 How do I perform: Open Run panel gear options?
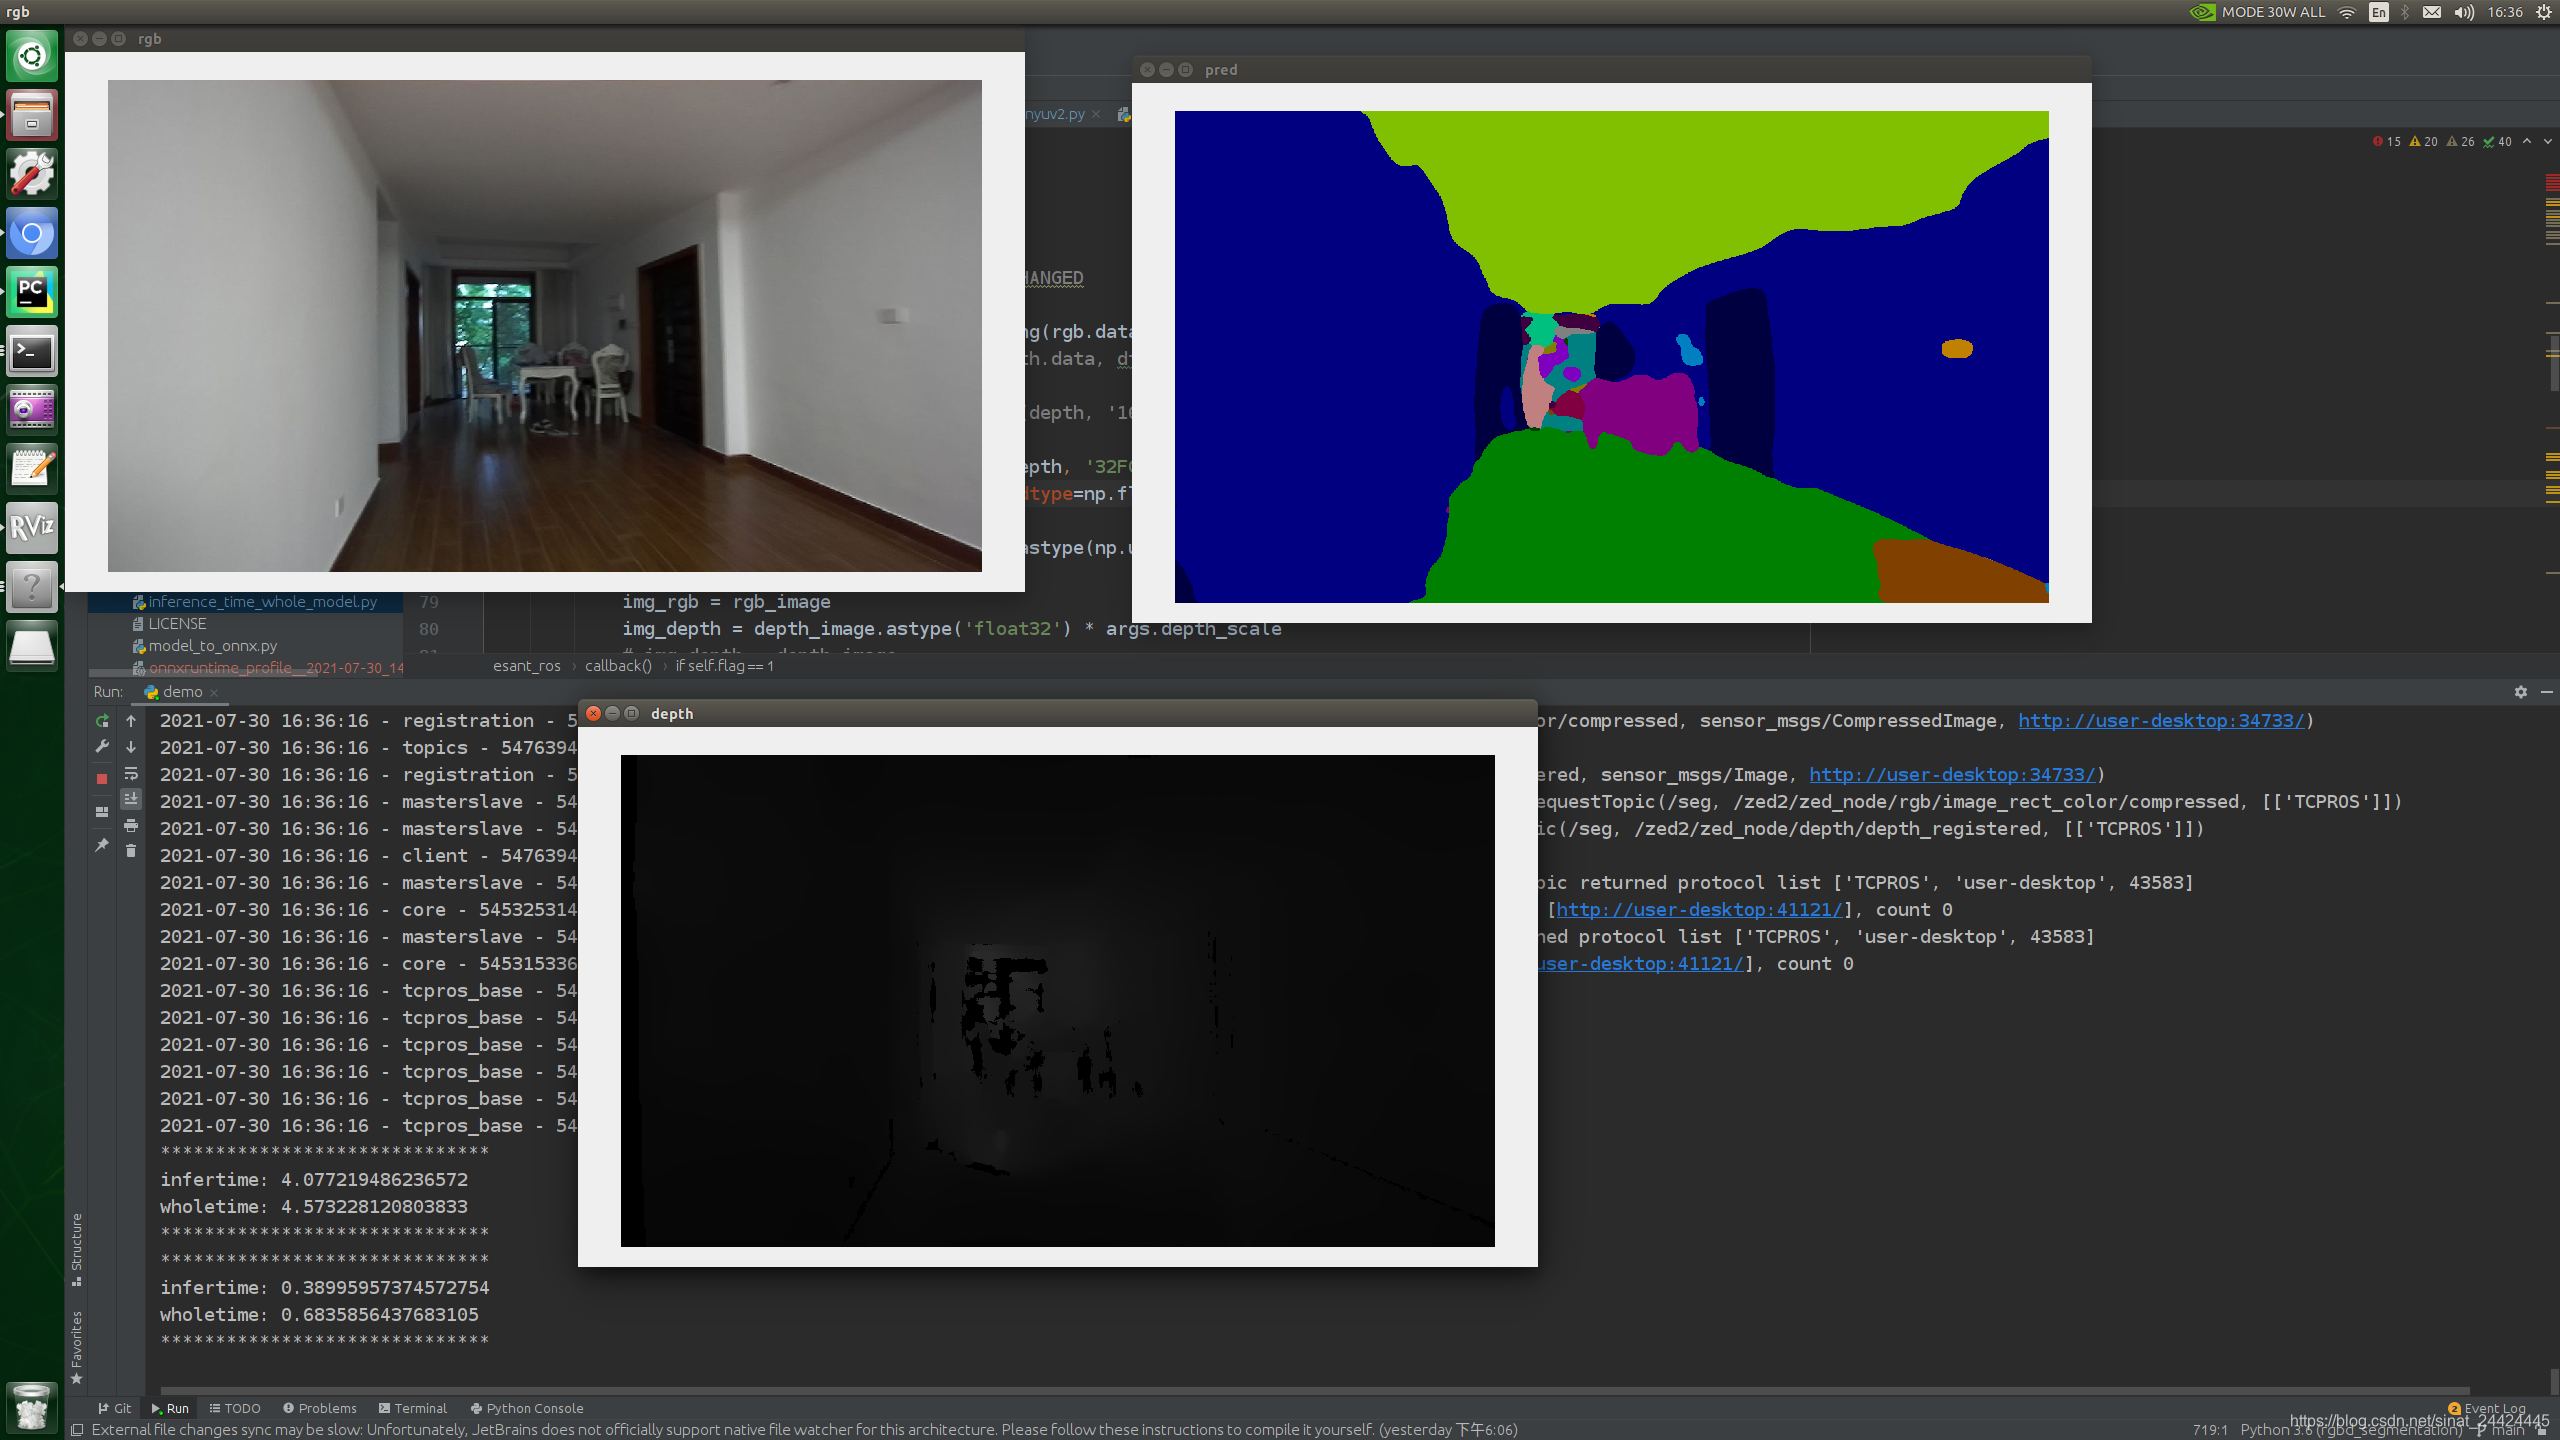click(2520, 692)
